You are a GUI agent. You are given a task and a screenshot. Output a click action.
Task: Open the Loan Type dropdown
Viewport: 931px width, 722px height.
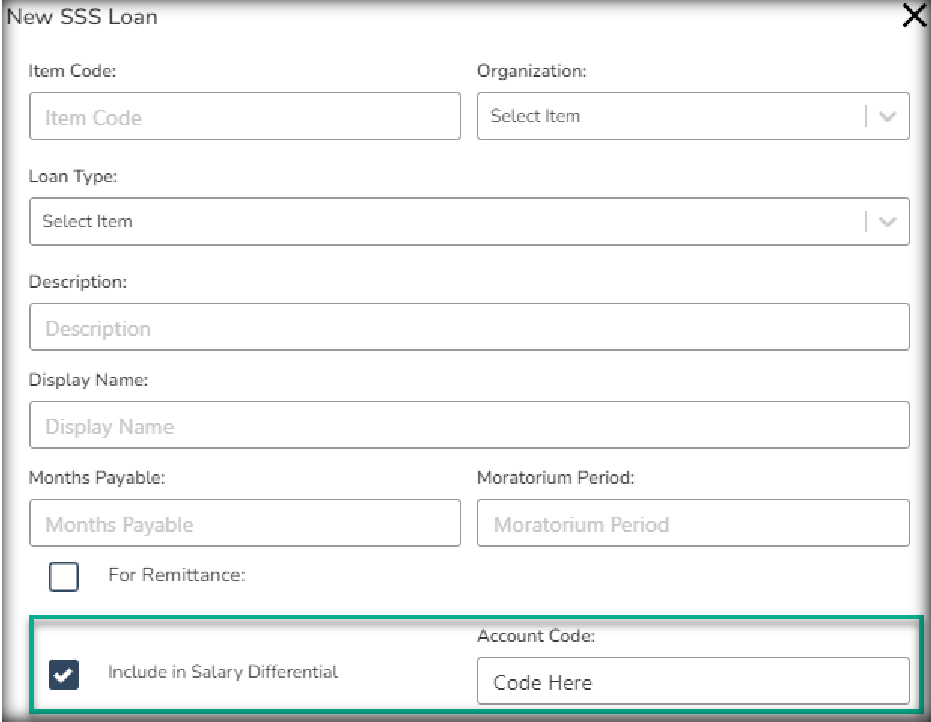coord(450,221)
